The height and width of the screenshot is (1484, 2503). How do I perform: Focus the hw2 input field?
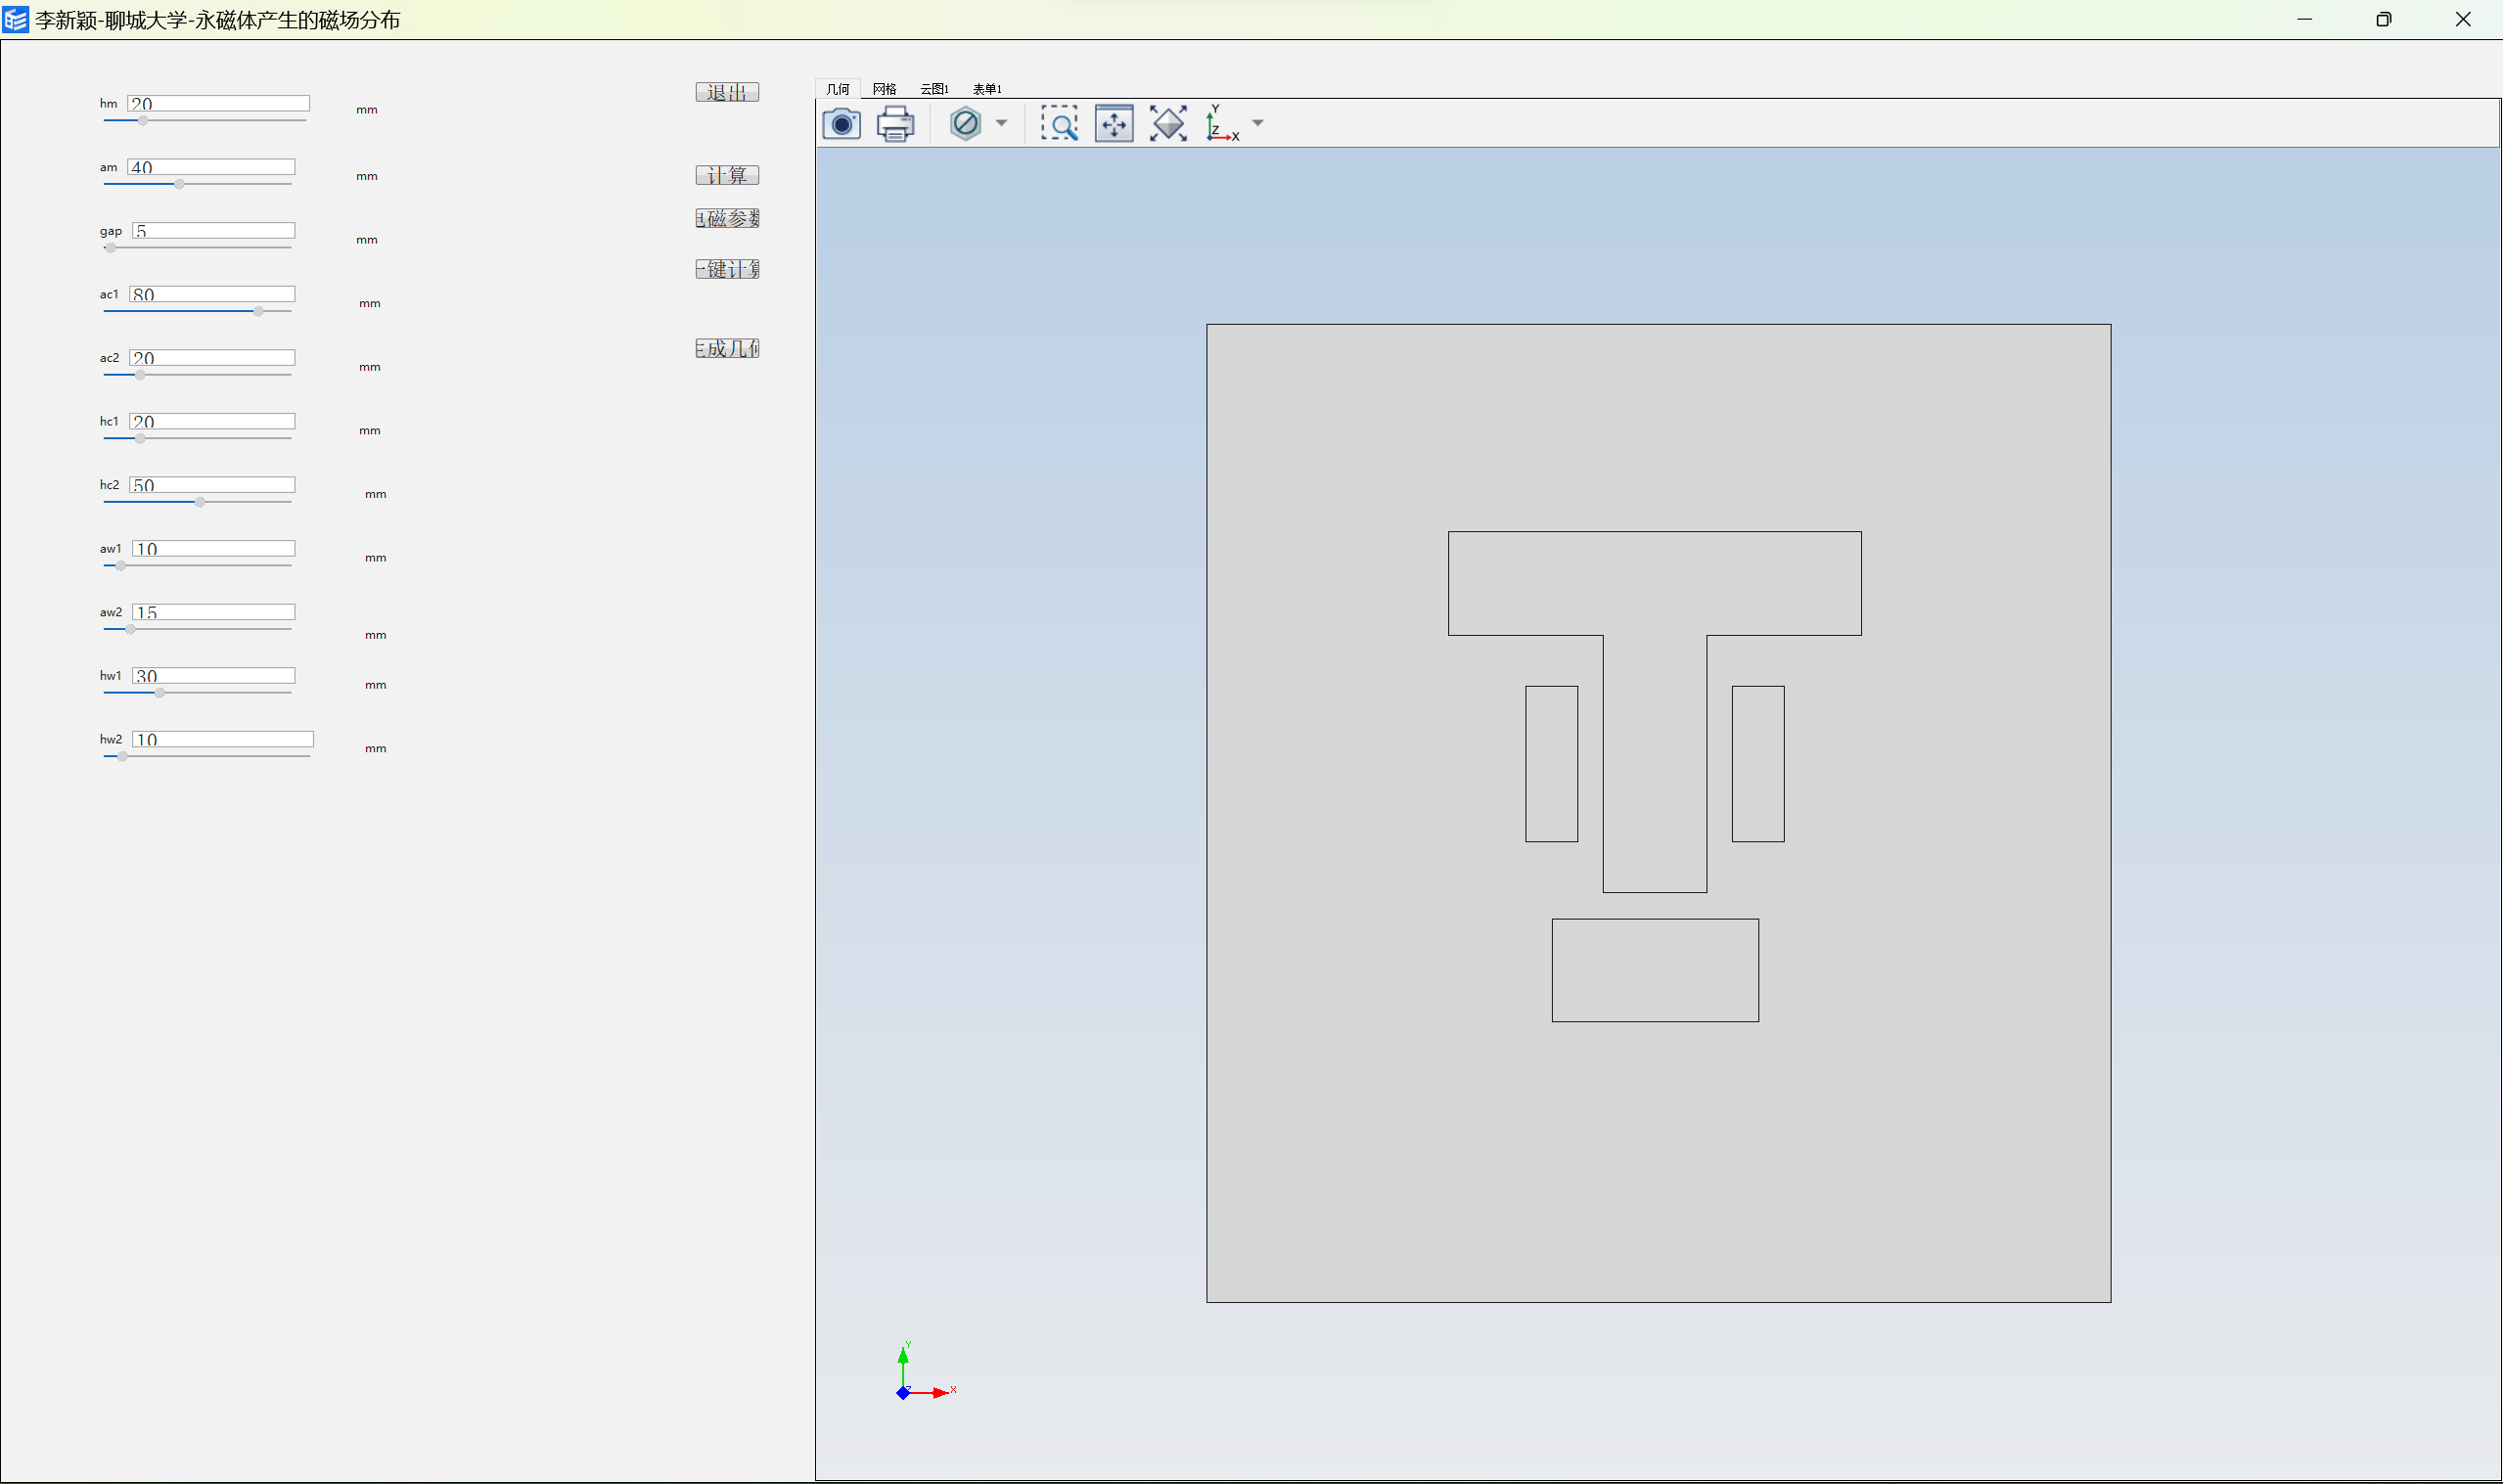pos(223,739)
